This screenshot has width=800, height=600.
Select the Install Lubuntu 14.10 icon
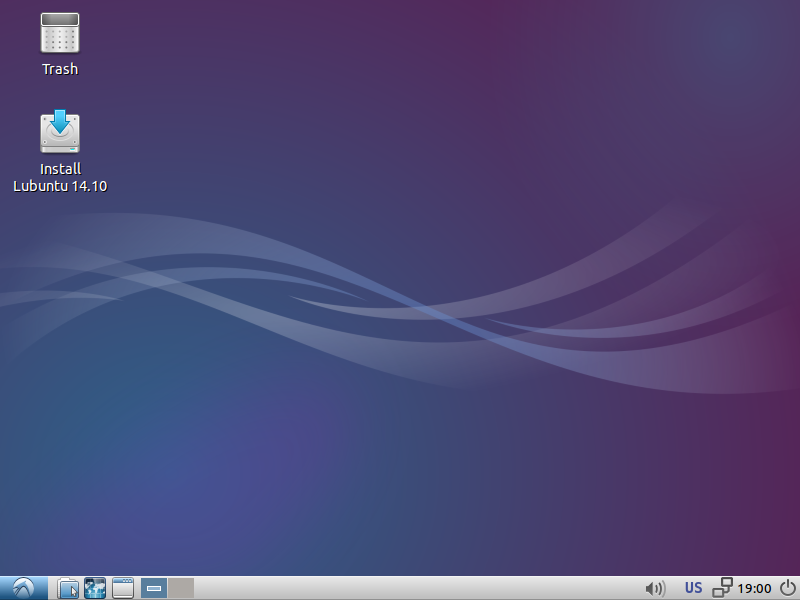[60, 133]
